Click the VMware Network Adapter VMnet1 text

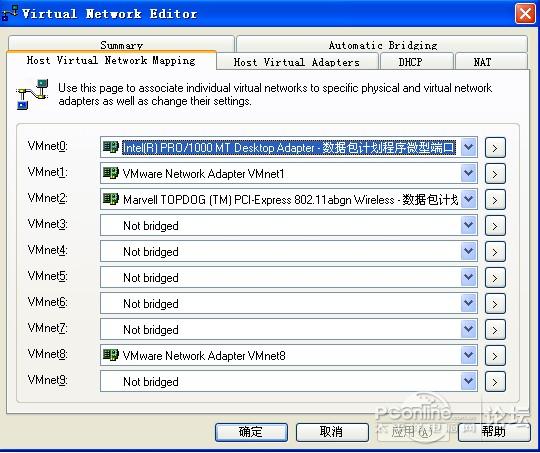pyautogui.click(x=204, y=174)
